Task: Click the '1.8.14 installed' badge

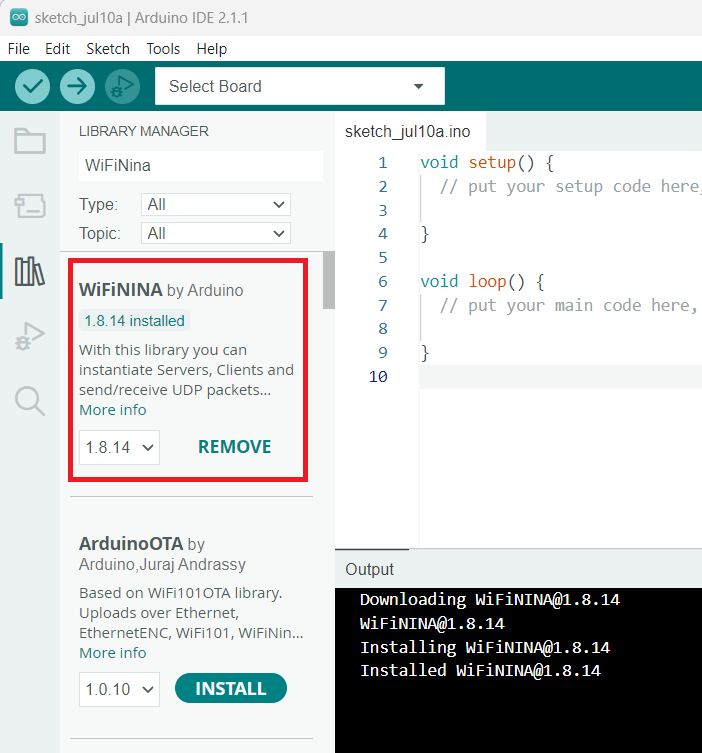Action: (x=134, y=321)
